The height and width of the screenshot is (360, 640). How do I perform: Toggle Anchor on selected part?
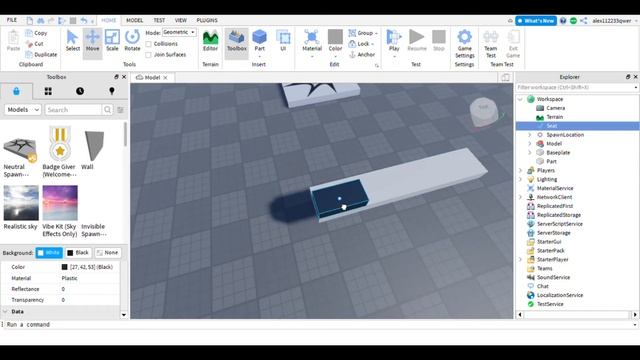(x=362, y=54)
